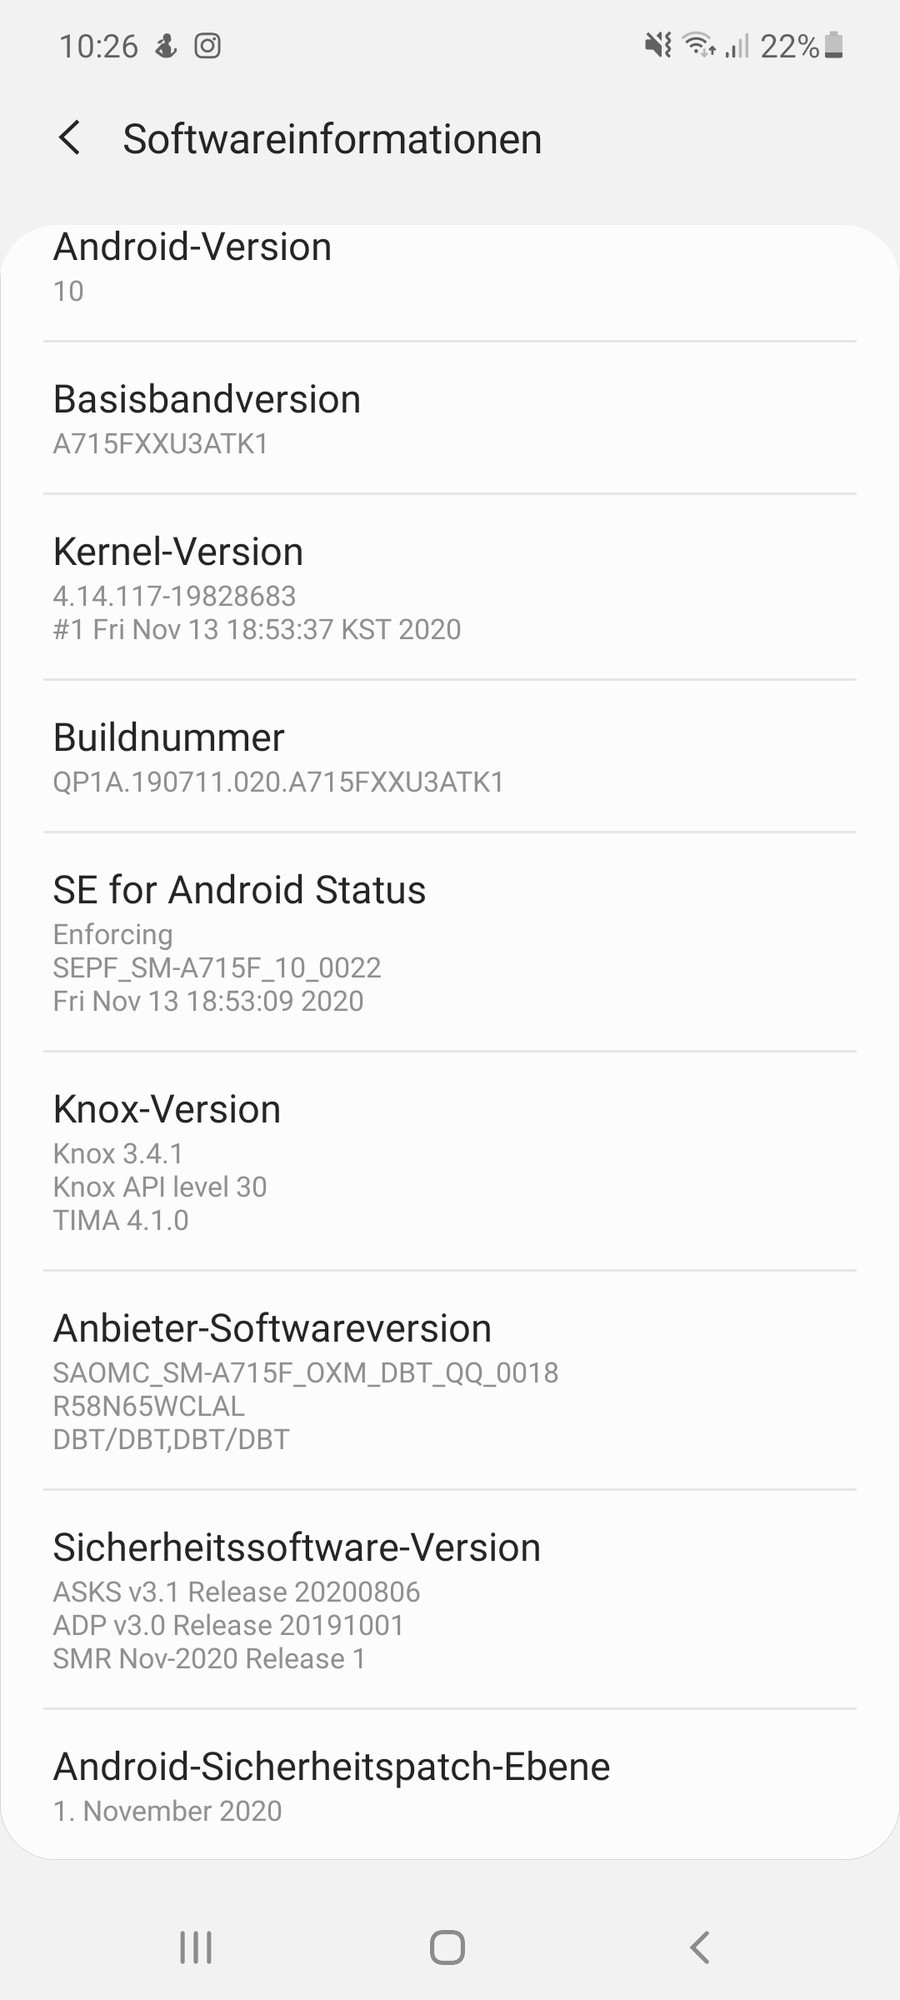Tap the back arrow beside Softwareinformationen
Screen dimensions: 900x2000
69,138
